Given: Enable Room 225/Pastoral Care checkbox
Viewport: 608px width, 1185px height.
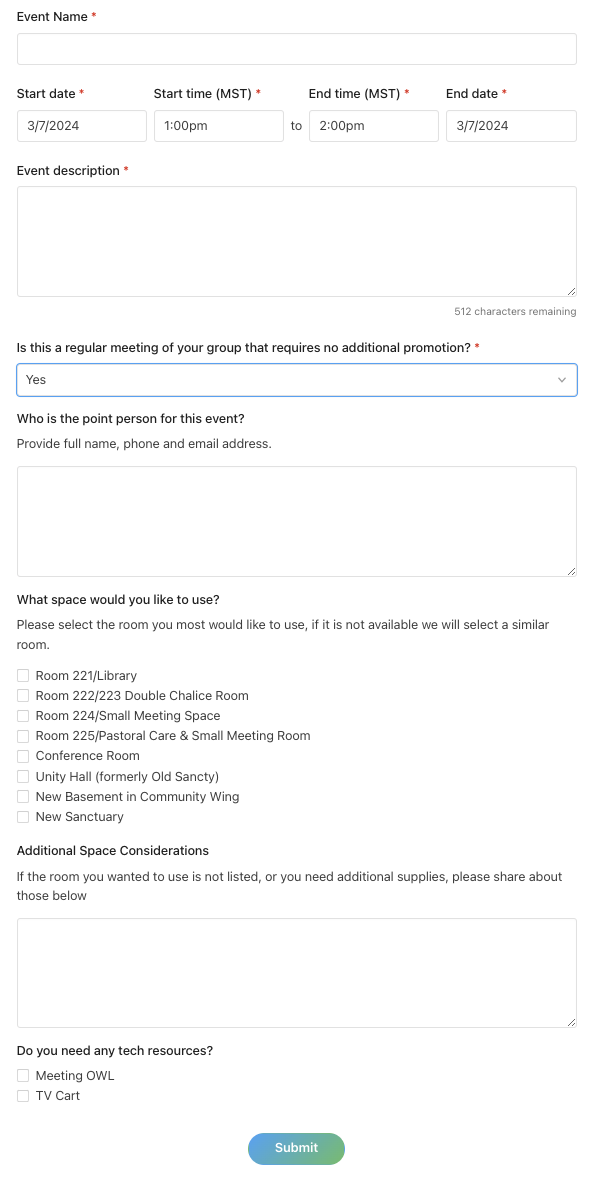Looking at the screenshot, I should 23,736.
